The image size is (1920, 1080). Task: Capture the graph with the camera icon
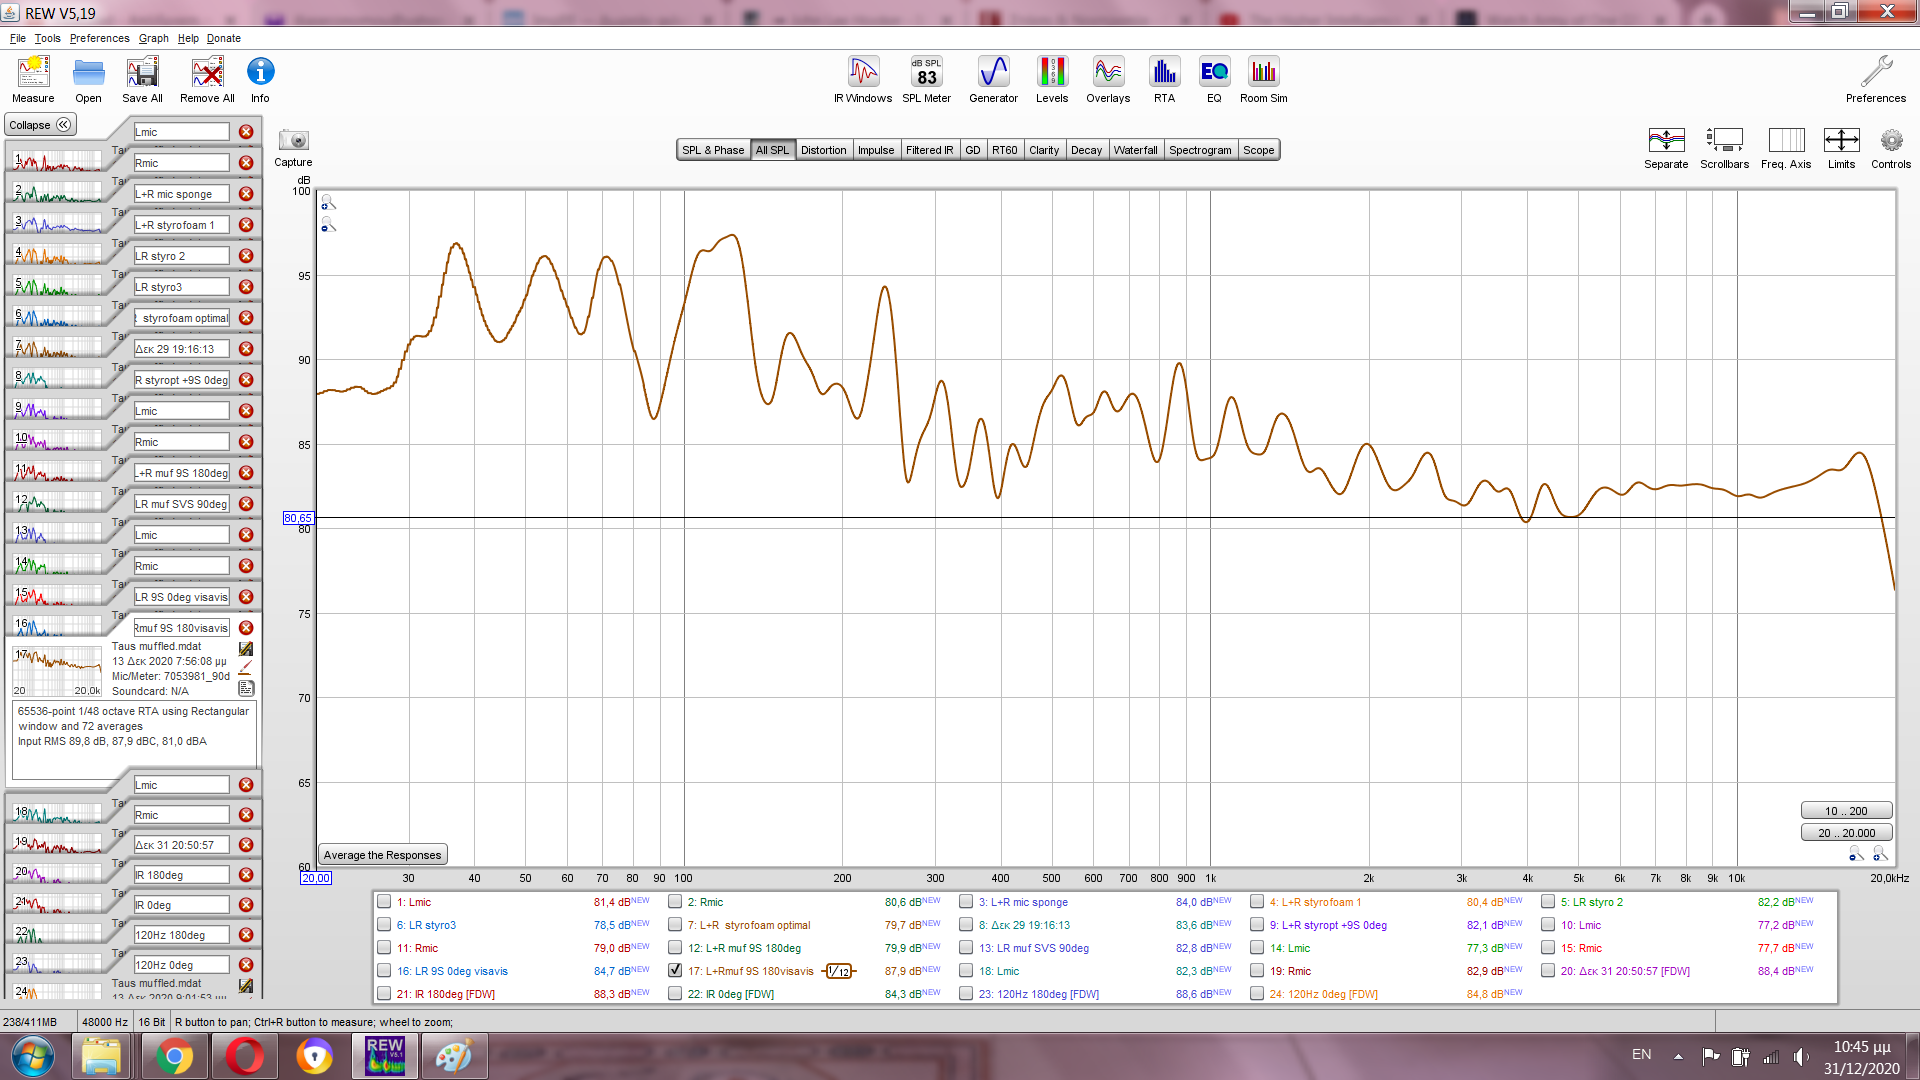point(293,147)
